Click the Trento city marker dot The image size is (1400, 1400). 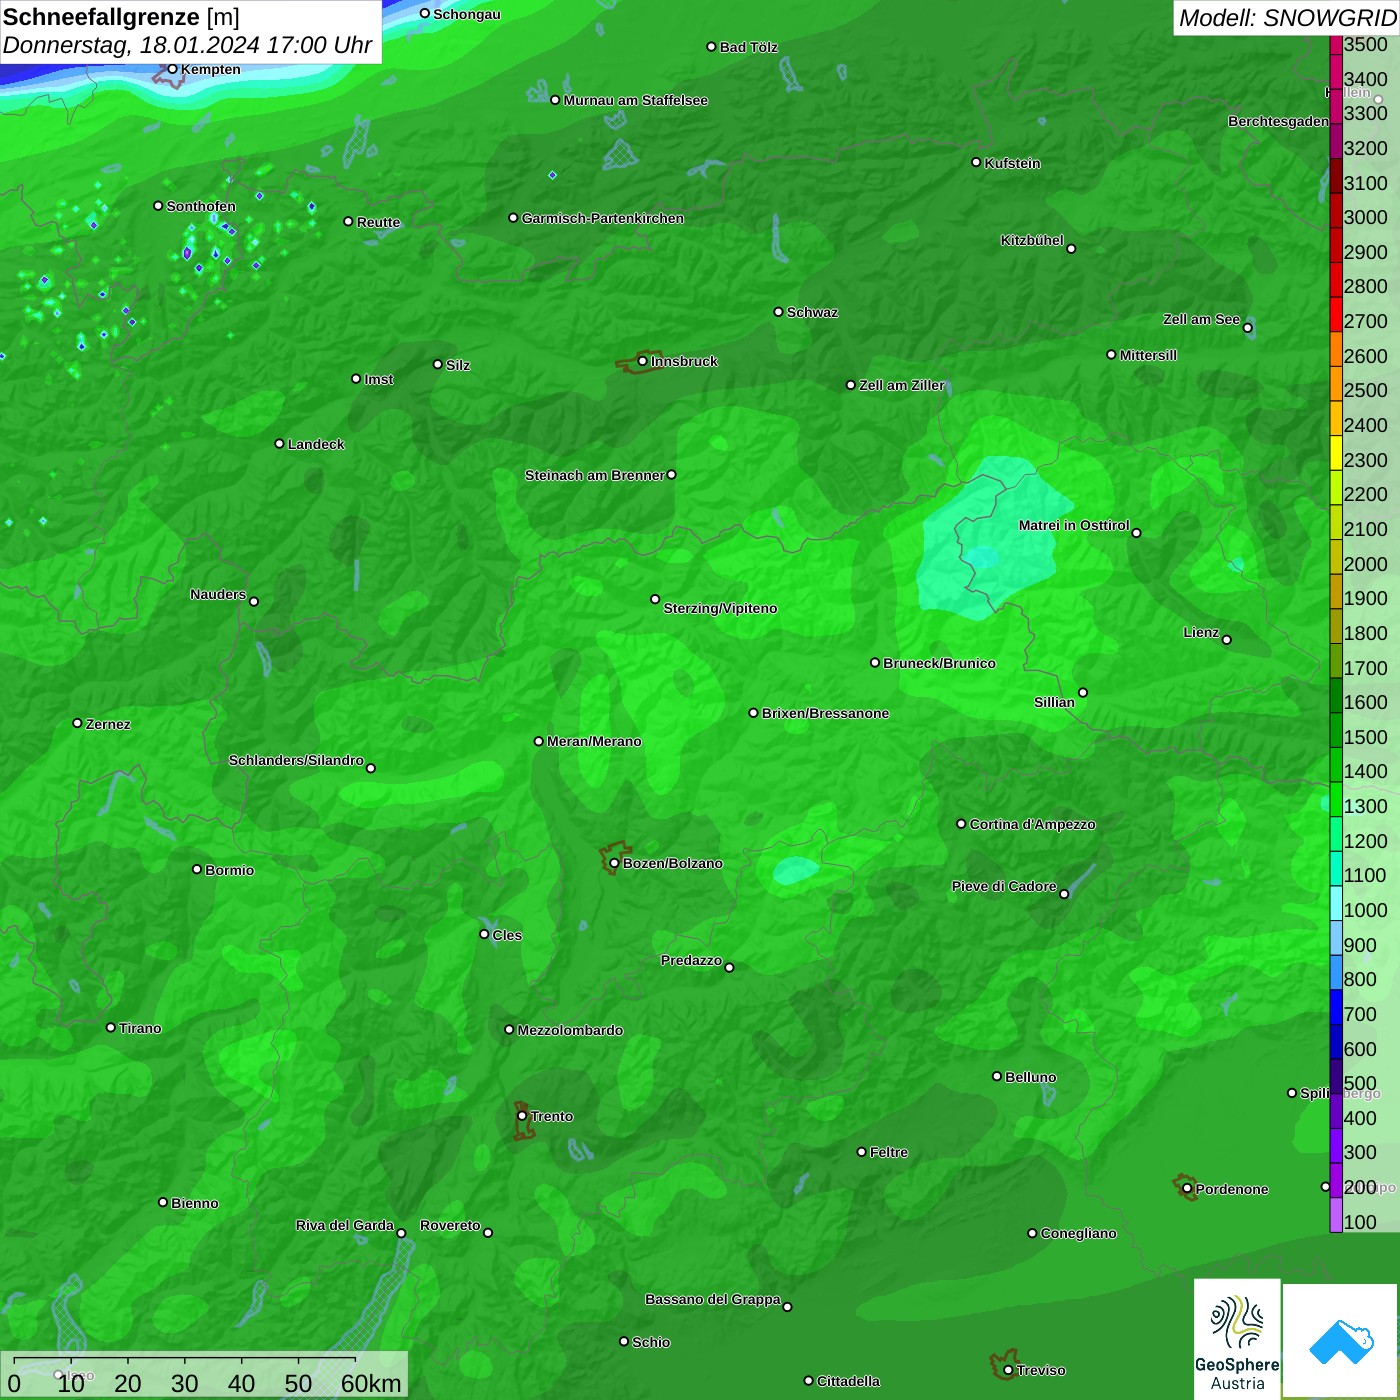pos(522,1116)
